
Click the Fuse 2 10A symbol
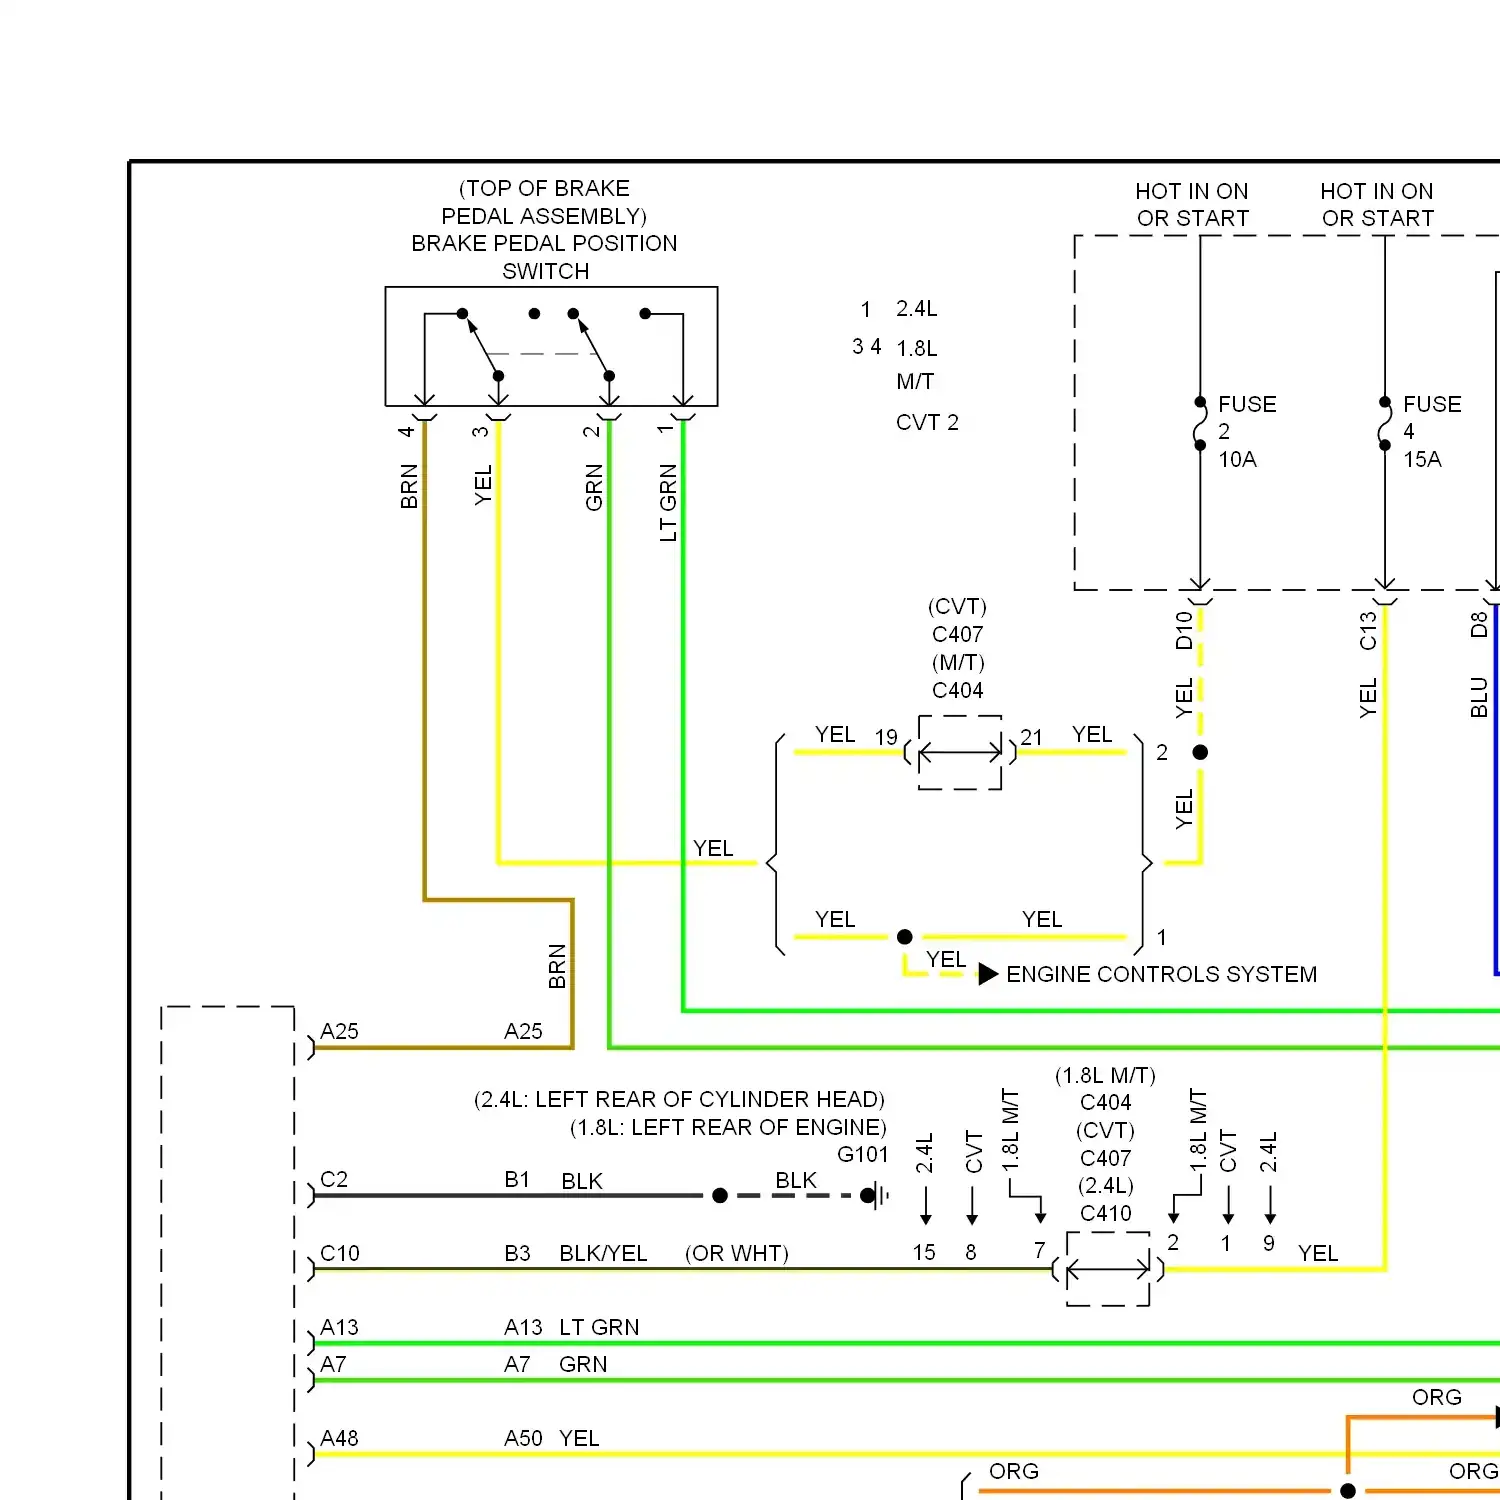pyautogui.click(x=1200, y=424)
